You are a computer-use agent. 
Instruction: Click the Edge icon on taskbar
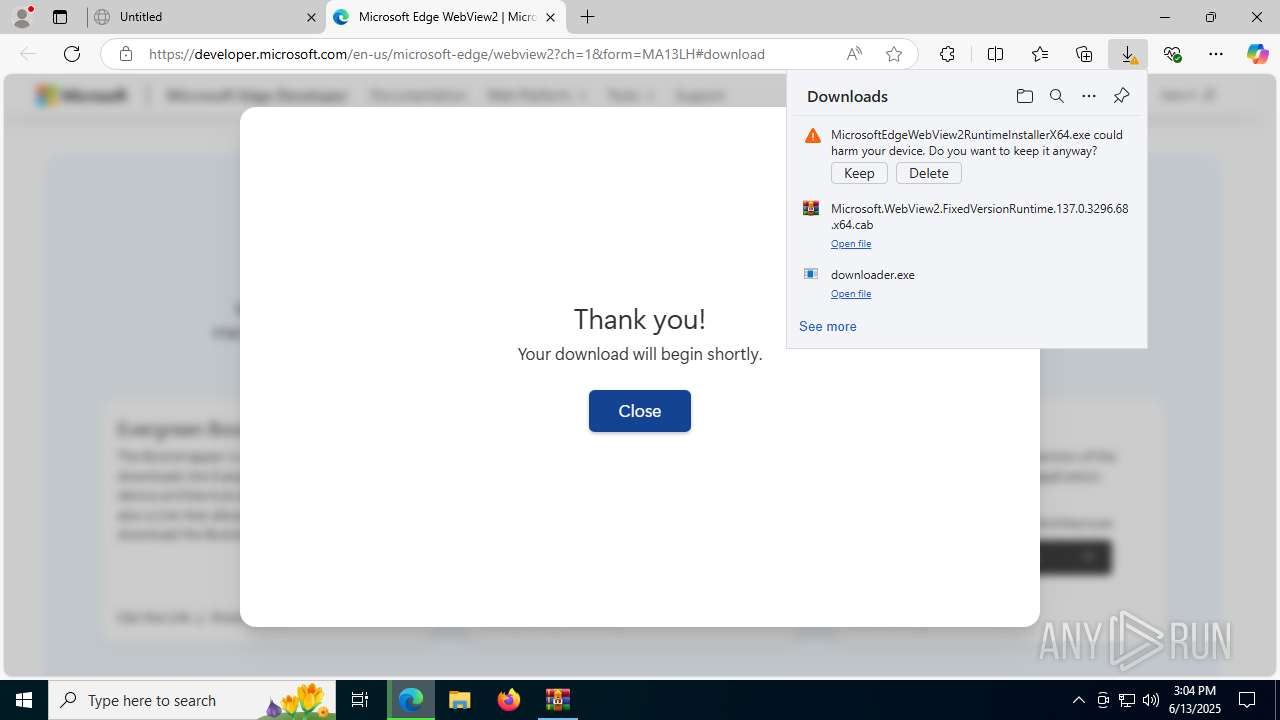coord(411,700)
